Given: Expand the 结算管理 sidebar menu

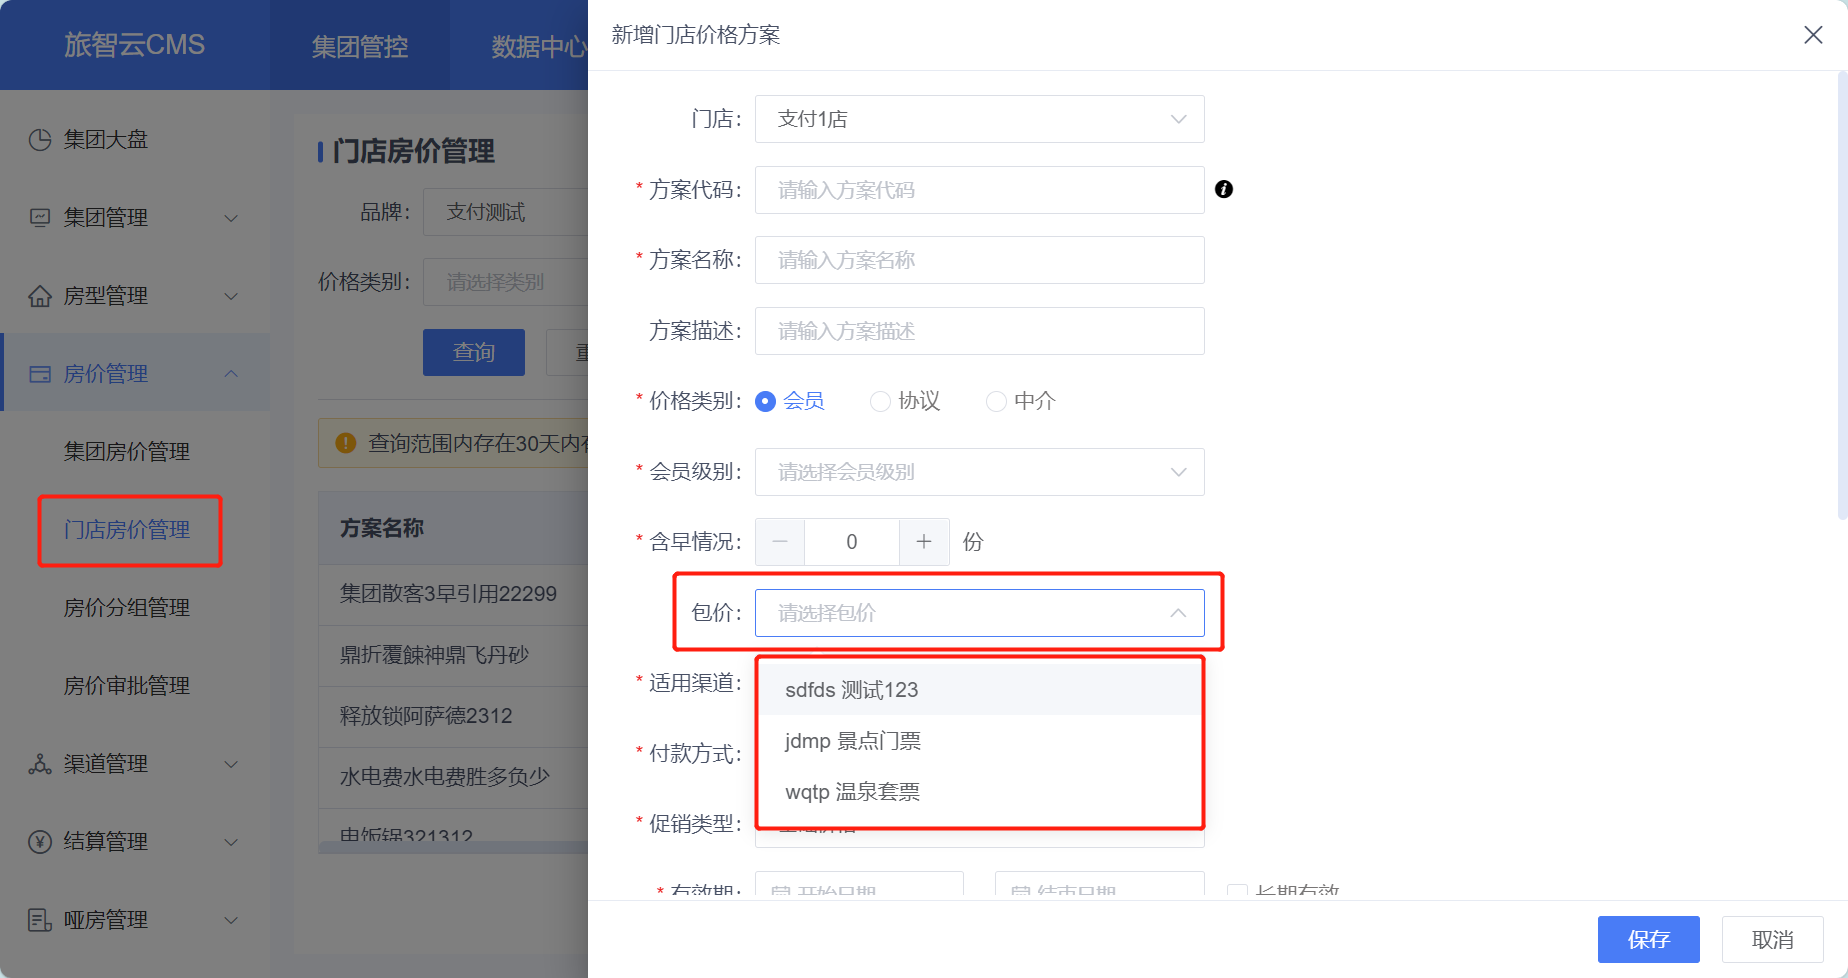Looking at the screenshot, I should [x=231, y=842].
